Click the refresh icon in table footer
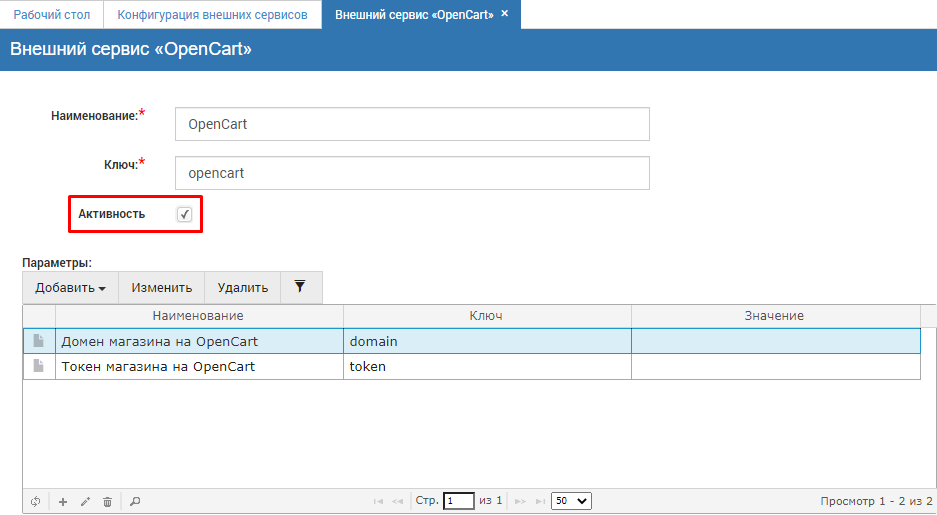 tap(35, 501)
